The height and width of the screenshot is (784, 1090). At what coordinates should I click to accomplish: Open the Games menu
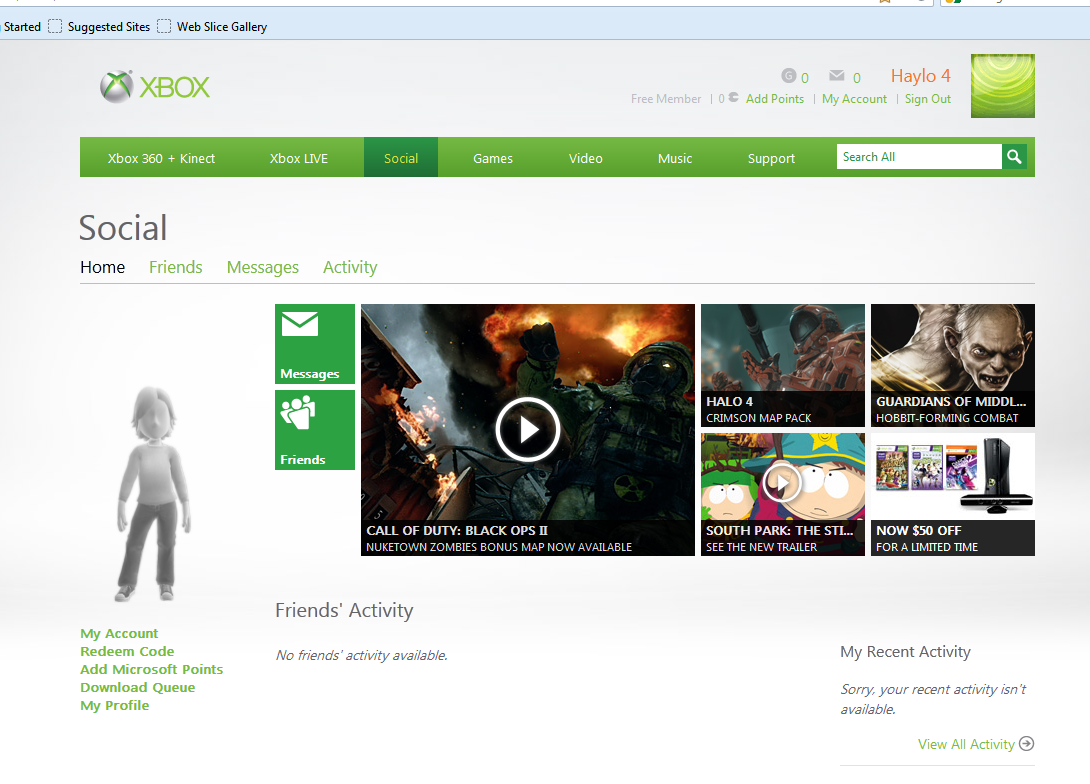click(x=493, y=158)
